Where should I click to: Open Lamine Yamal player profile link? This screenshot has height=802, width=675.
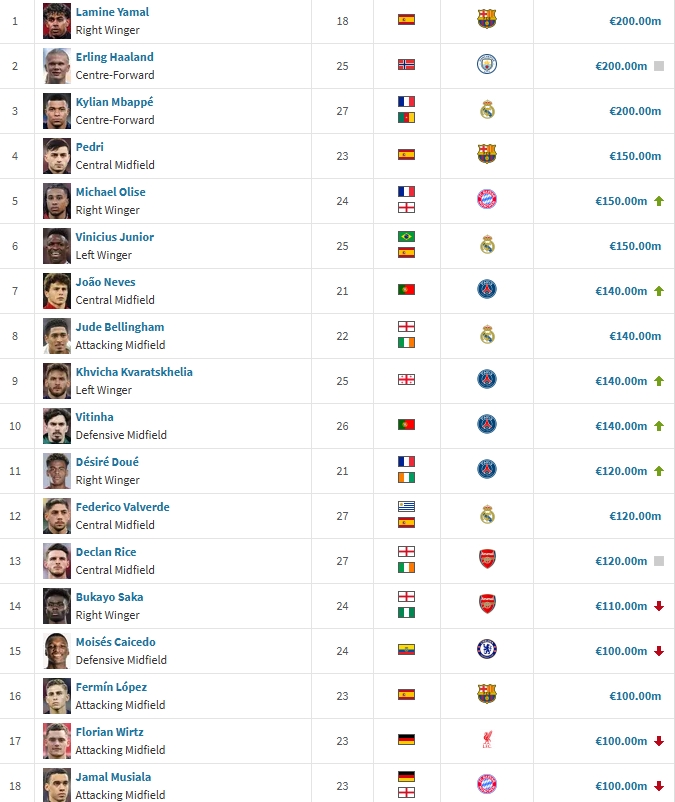[x=112, y=12]
